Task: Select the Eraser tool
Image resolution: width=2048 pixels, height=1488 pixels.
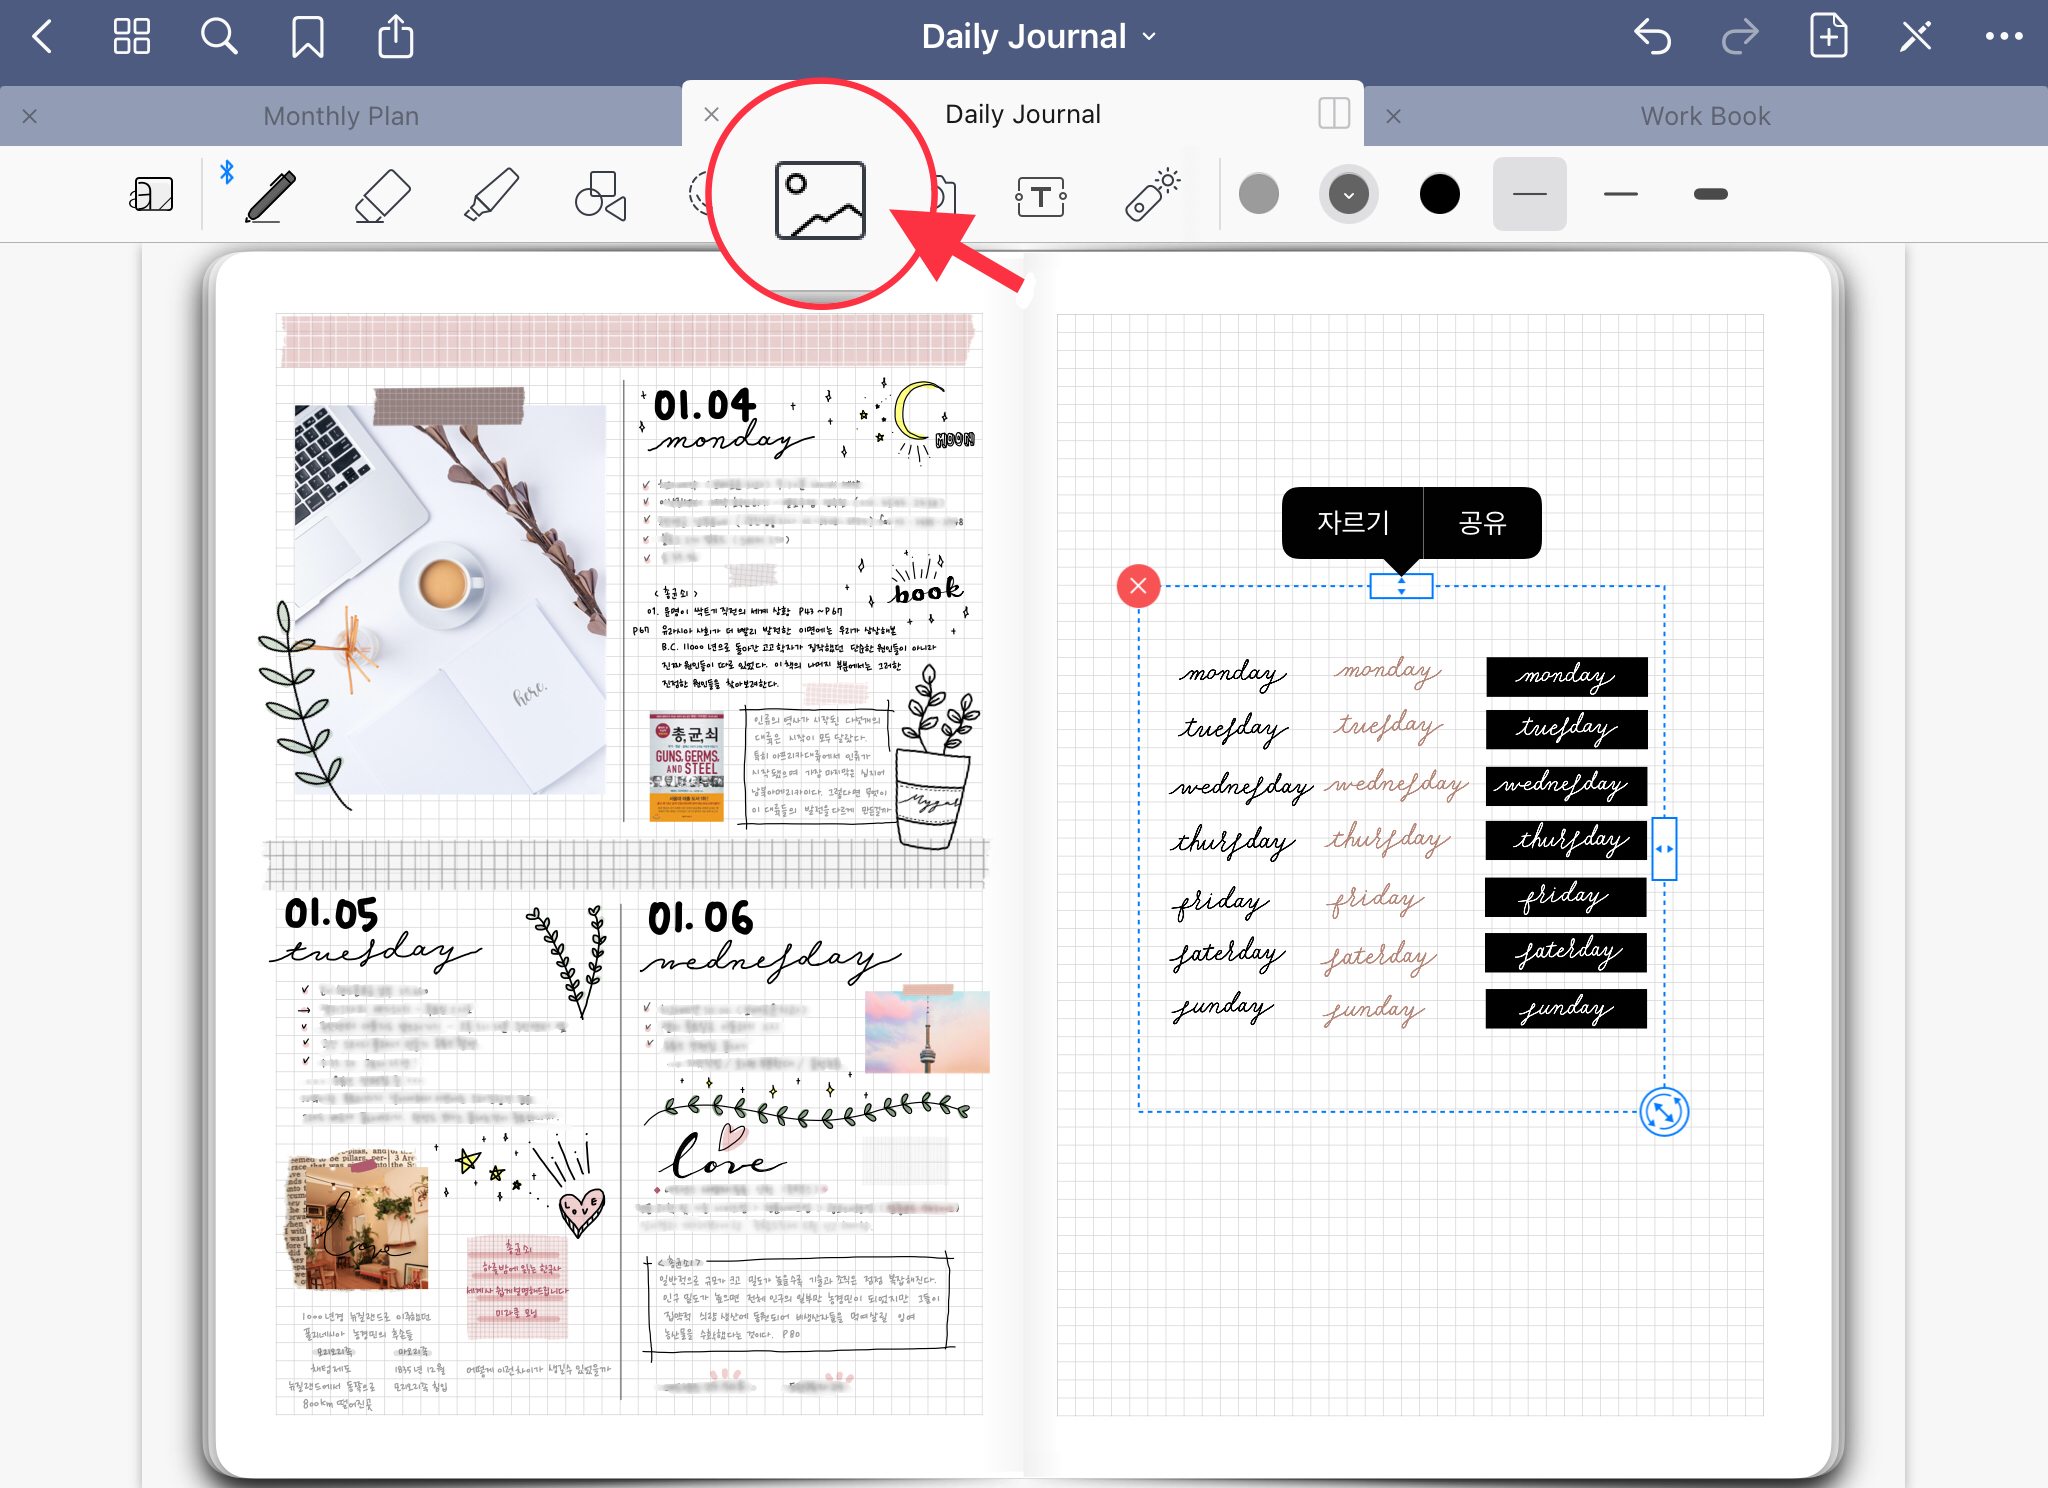Action: pyautogui.click(x=382, y=195)
